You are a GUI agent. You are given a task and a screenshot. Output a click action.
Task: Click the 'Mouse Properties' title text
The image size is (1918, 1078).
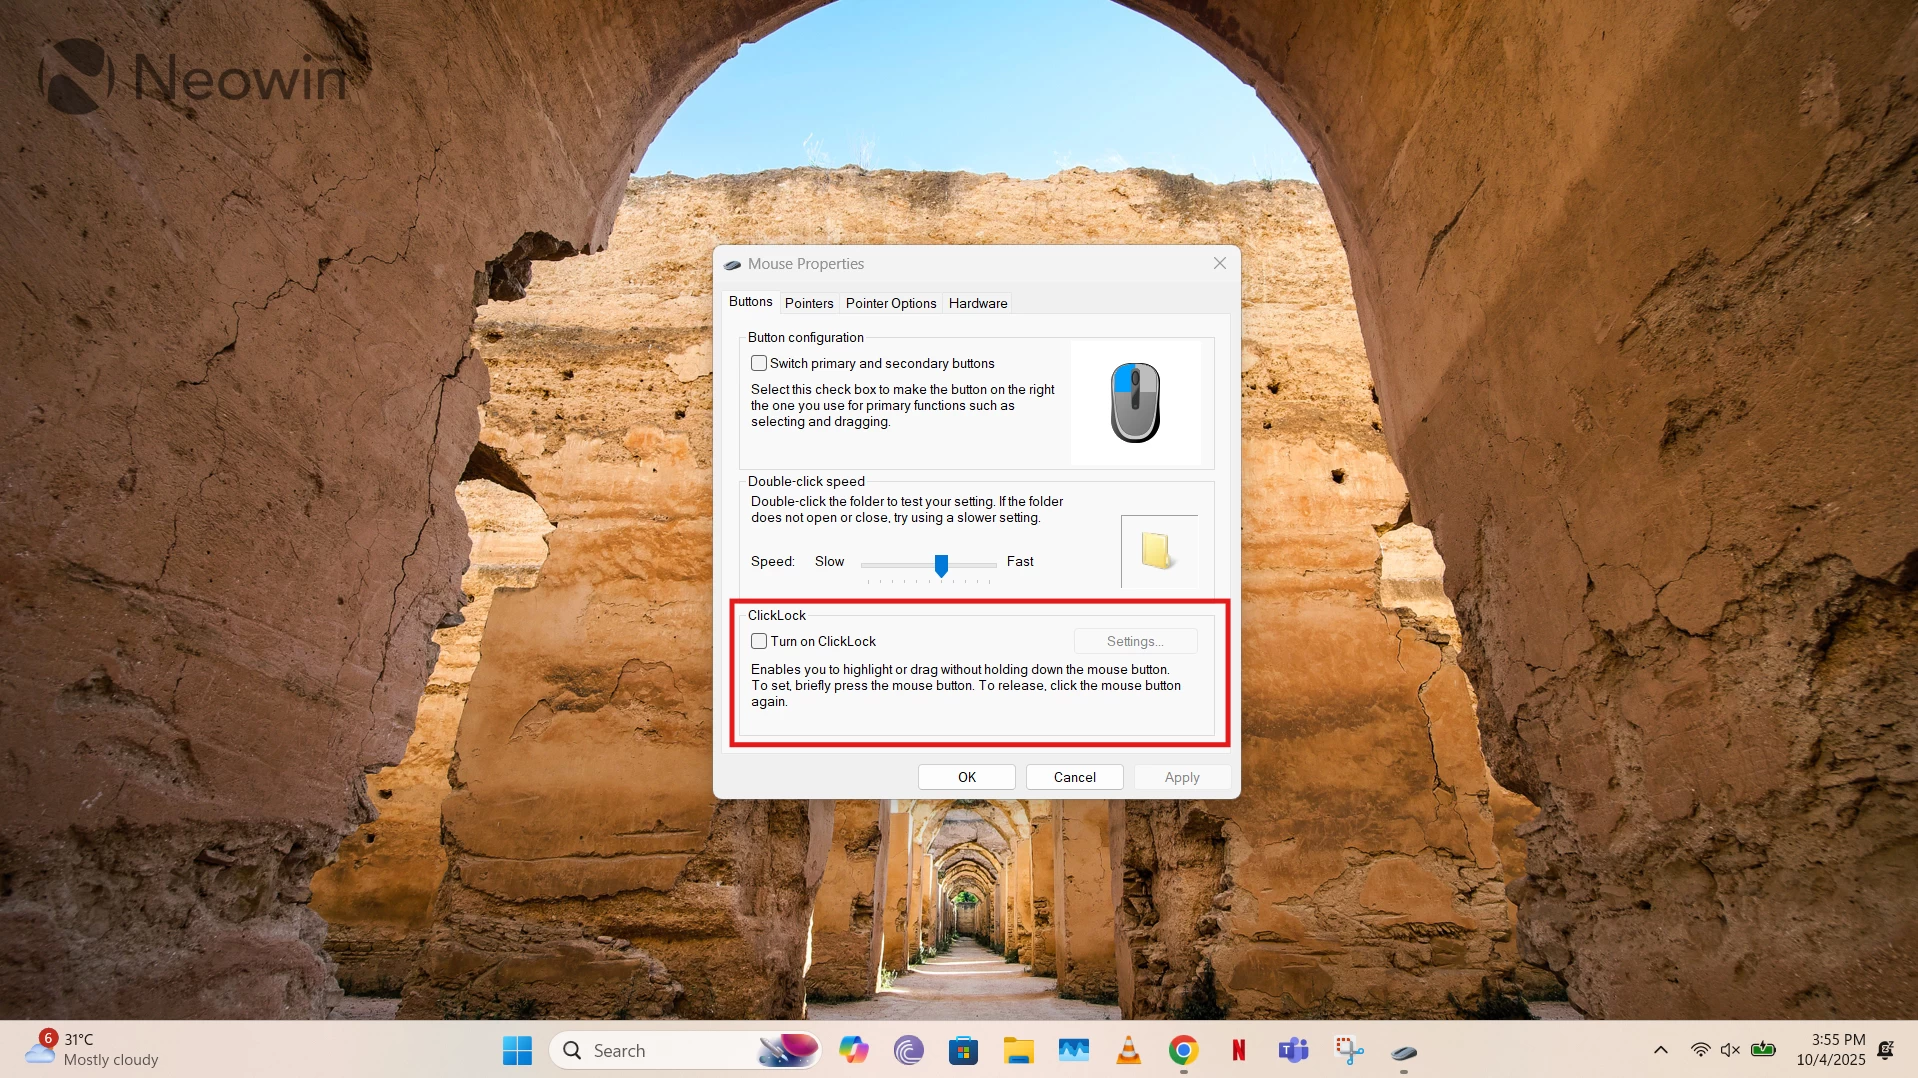coord(806,264)
